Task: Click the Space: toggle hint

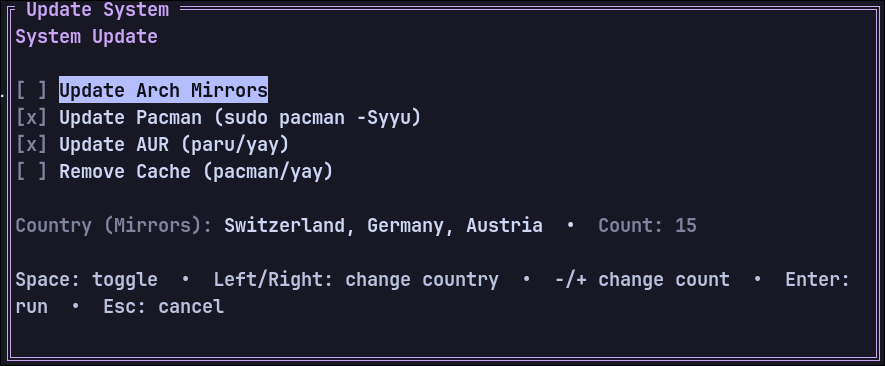Action: 86,280
